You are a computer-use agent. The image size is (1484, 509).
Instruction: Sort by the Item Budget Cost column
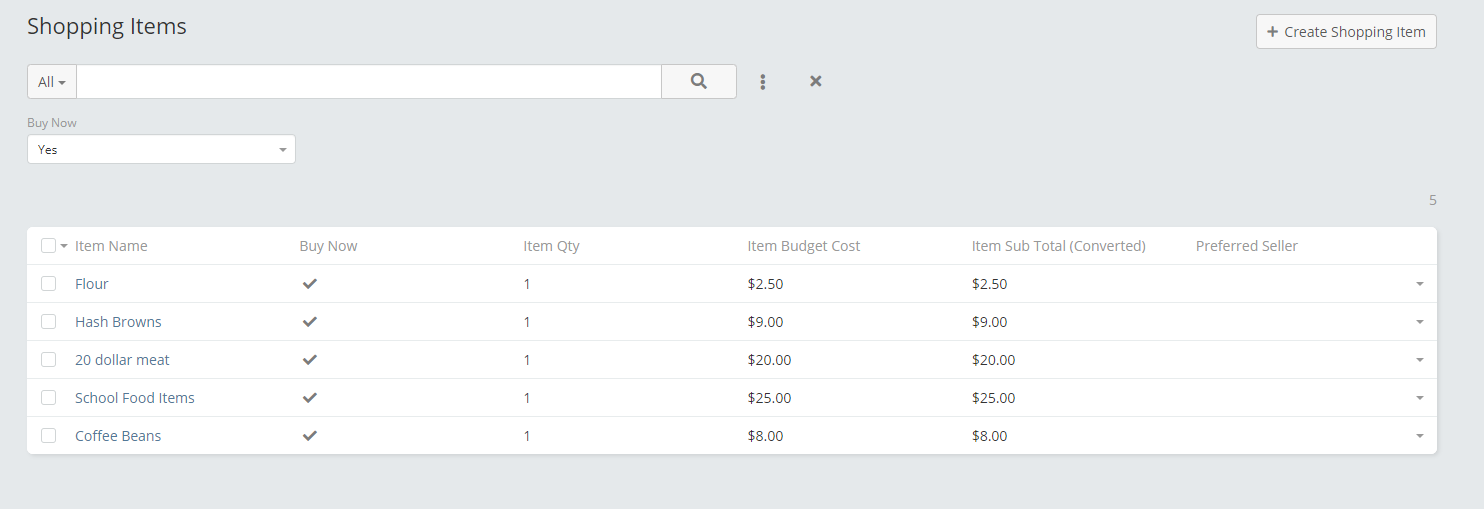click(803, 246)
